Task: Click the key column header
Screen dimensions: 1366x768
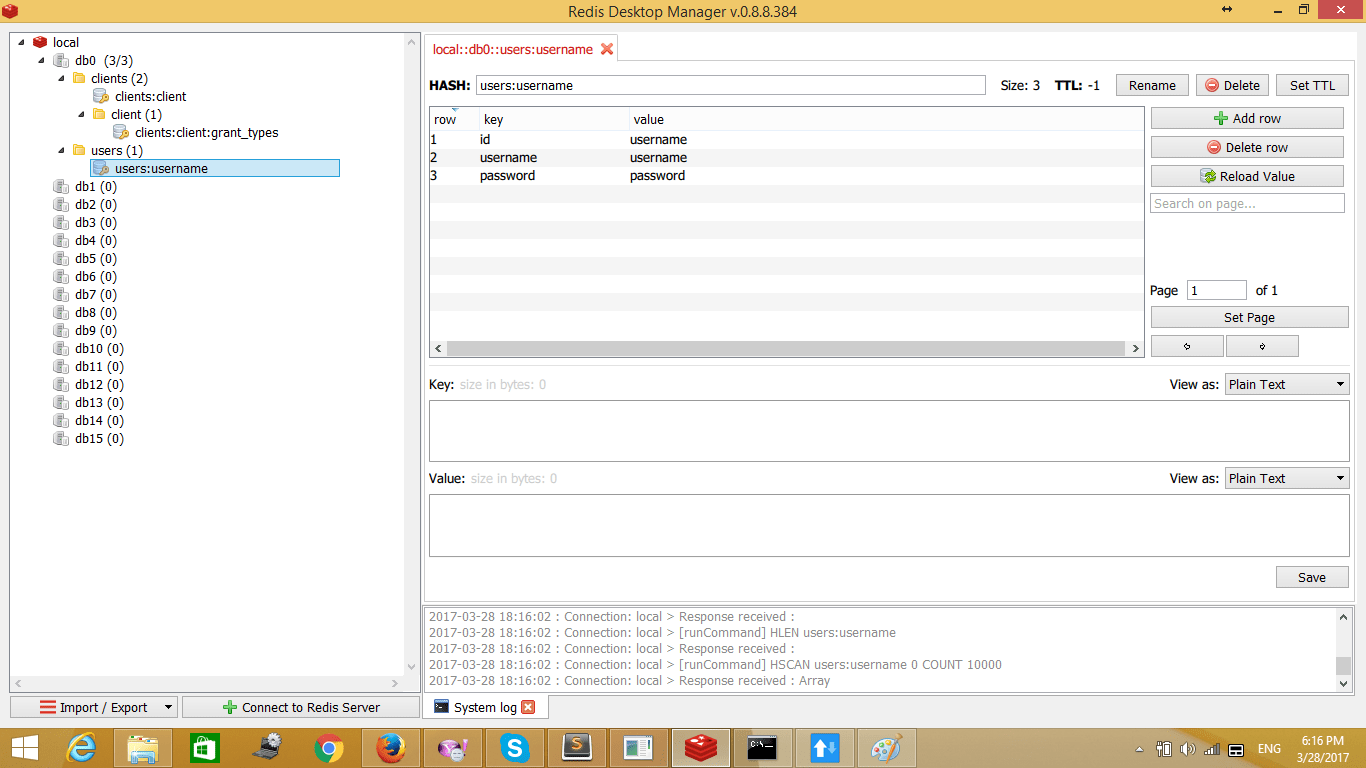Action: click(x=554, y=119)
